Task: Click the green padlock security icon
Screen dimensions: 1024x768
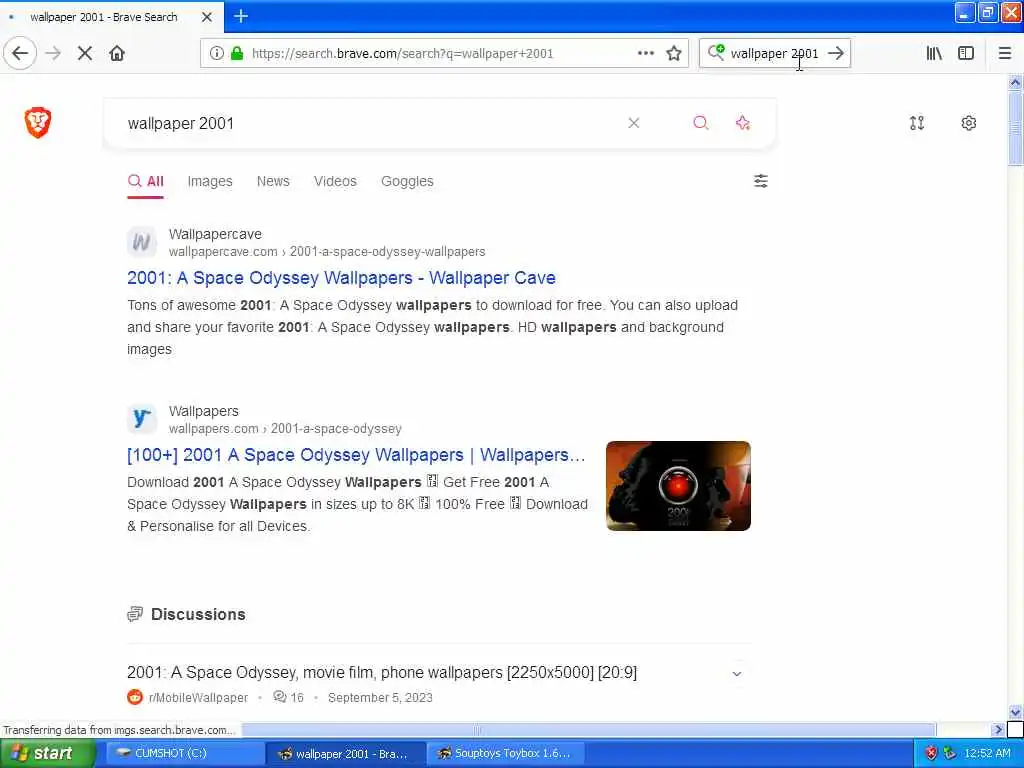Action: [x=237, y=53]
